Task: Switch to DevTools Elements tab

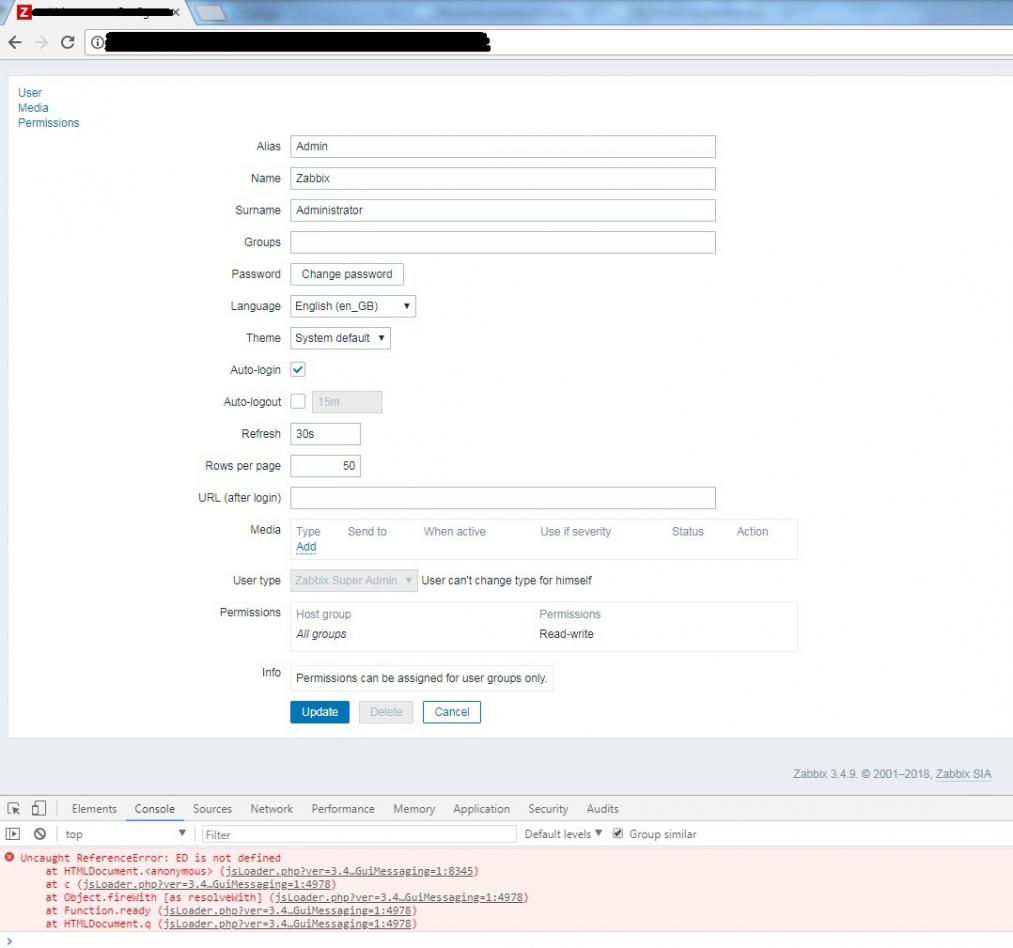Action: 94,808
